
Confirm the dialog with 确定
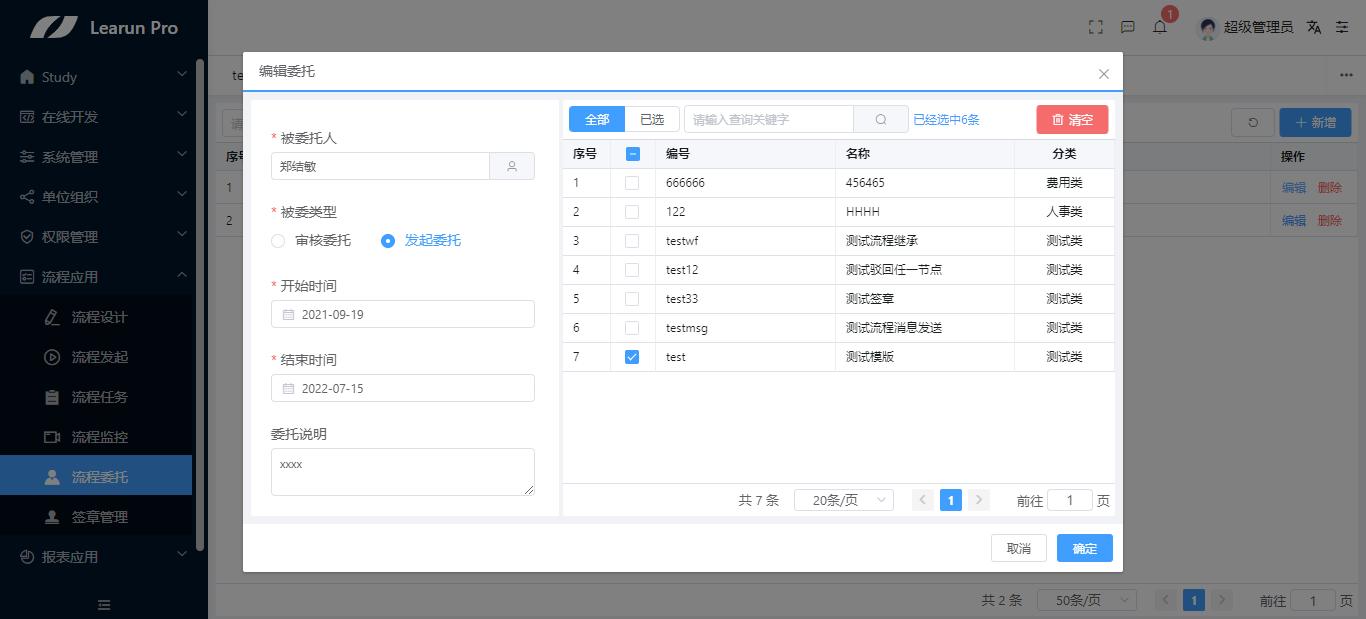[1084, 548]
